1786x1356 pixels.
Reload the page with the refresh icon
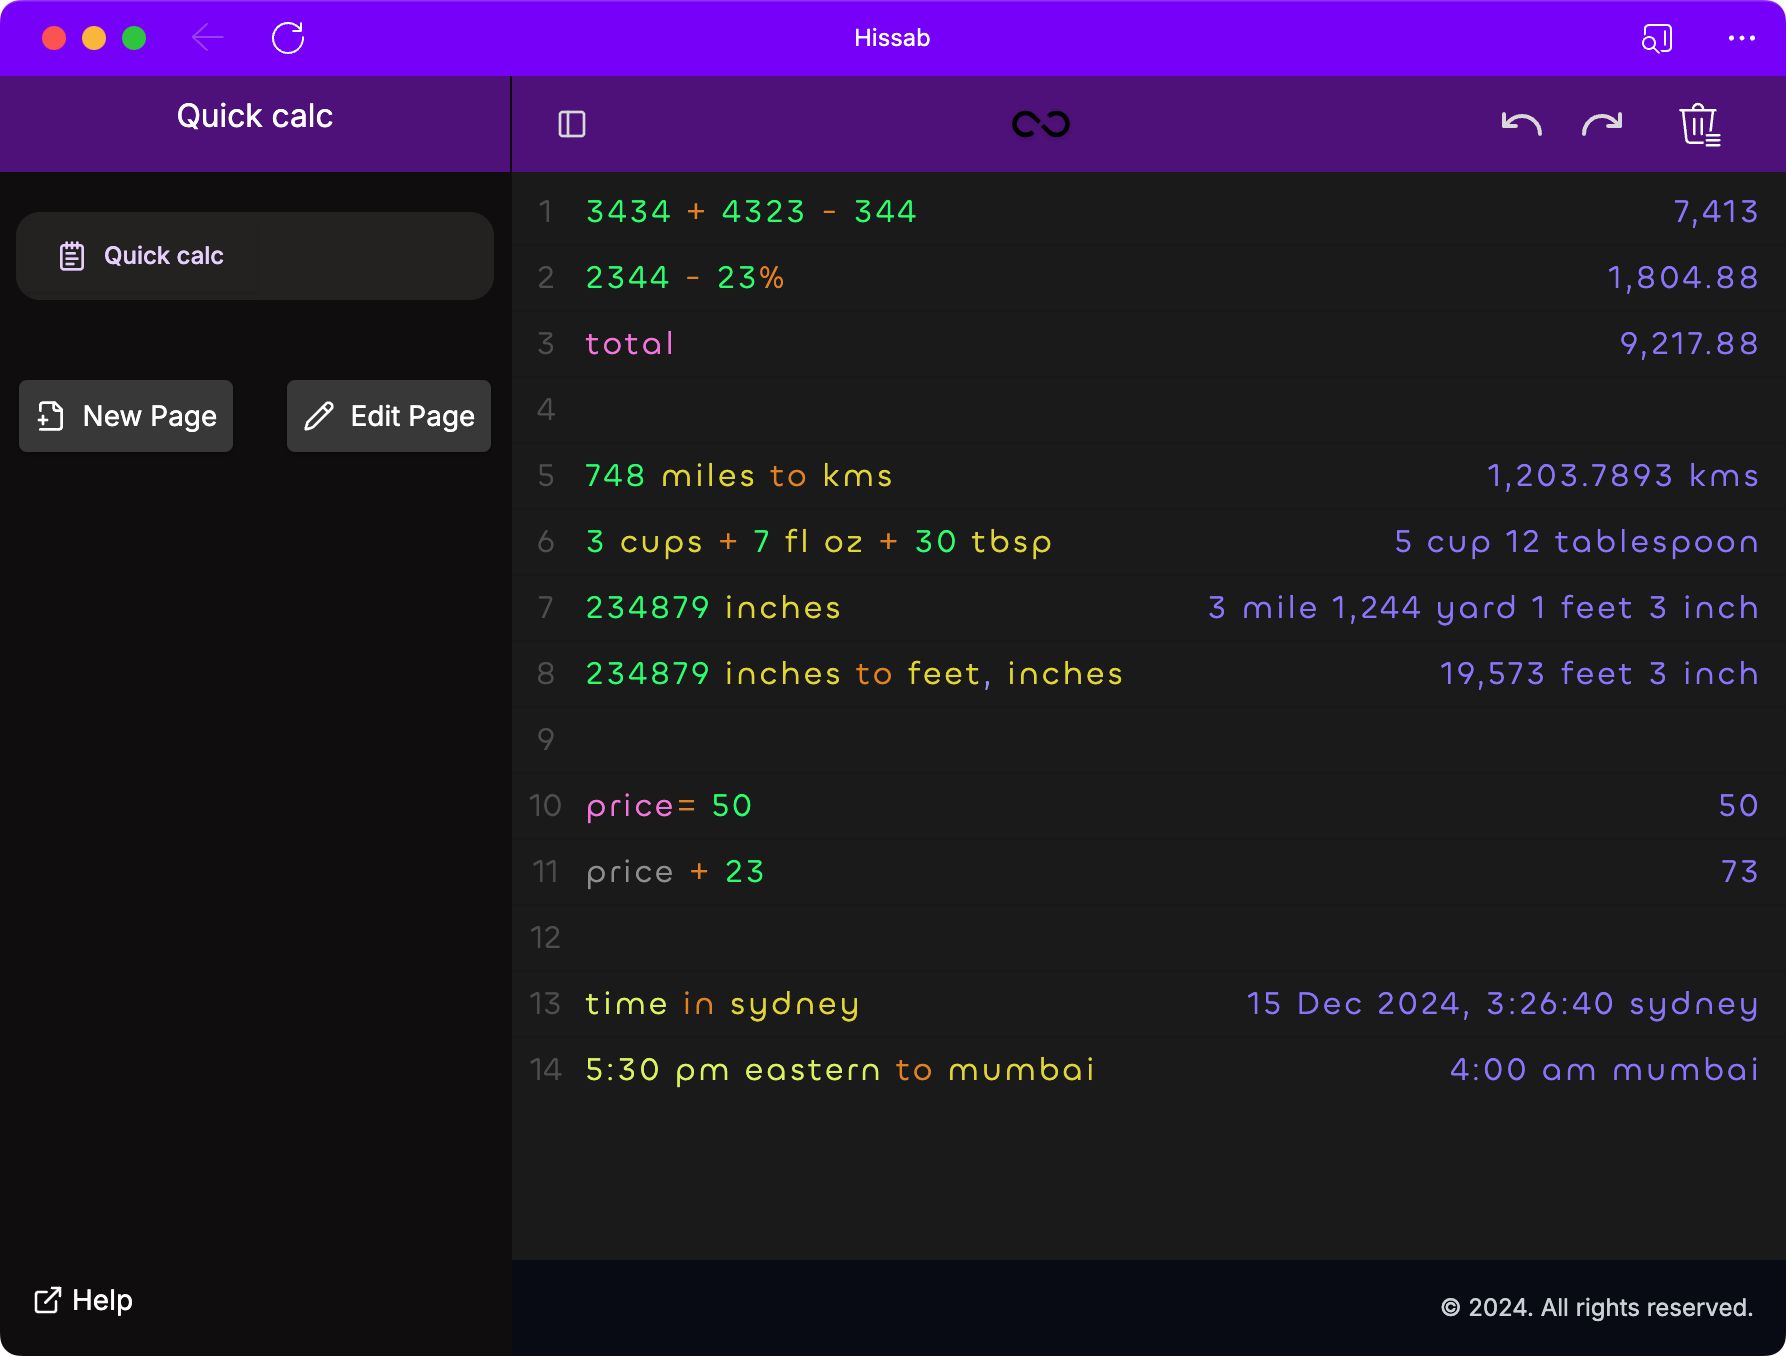(288, 38)
